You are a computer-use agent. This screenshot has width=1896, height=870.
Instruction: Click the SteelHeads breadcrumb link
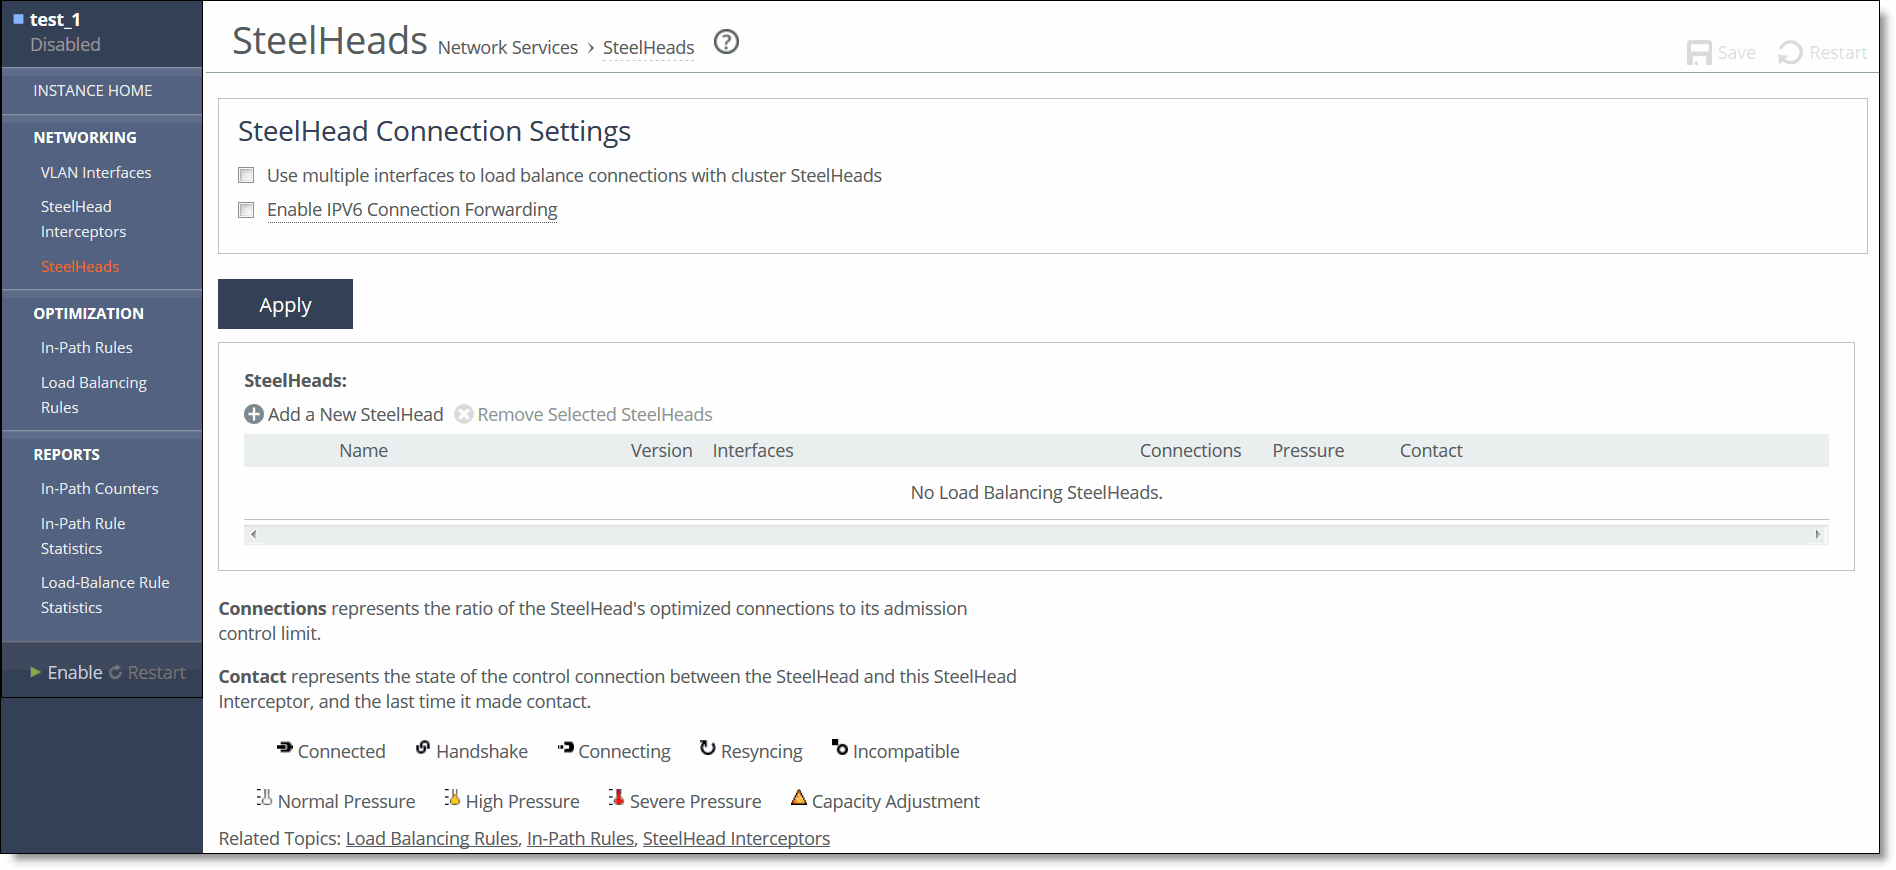click(648, 47)
